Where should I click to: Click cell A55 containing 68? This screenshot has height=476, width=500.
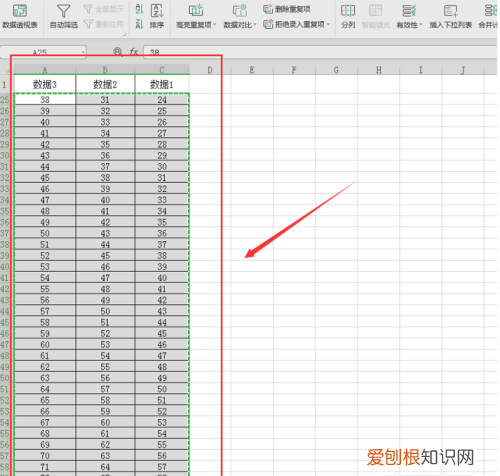45,433
